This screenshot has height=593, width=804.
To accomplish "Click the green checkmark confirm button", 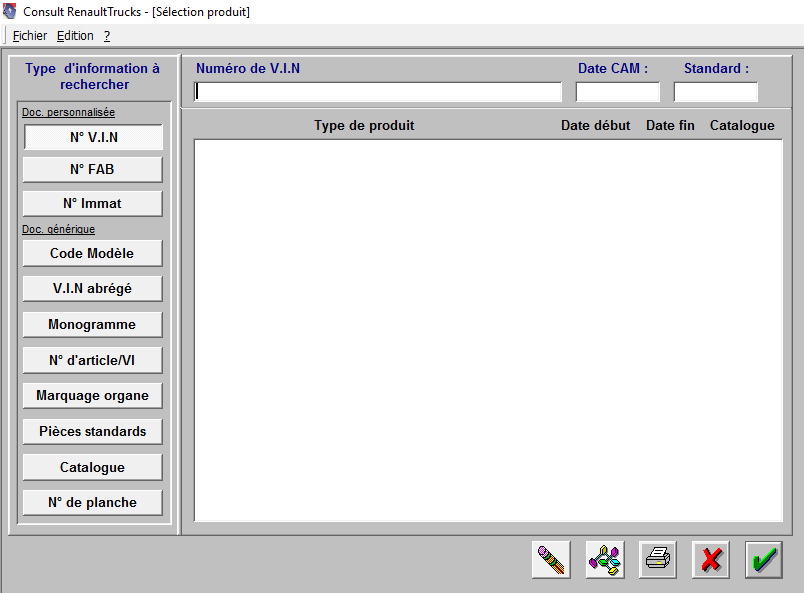I will 764,559.
